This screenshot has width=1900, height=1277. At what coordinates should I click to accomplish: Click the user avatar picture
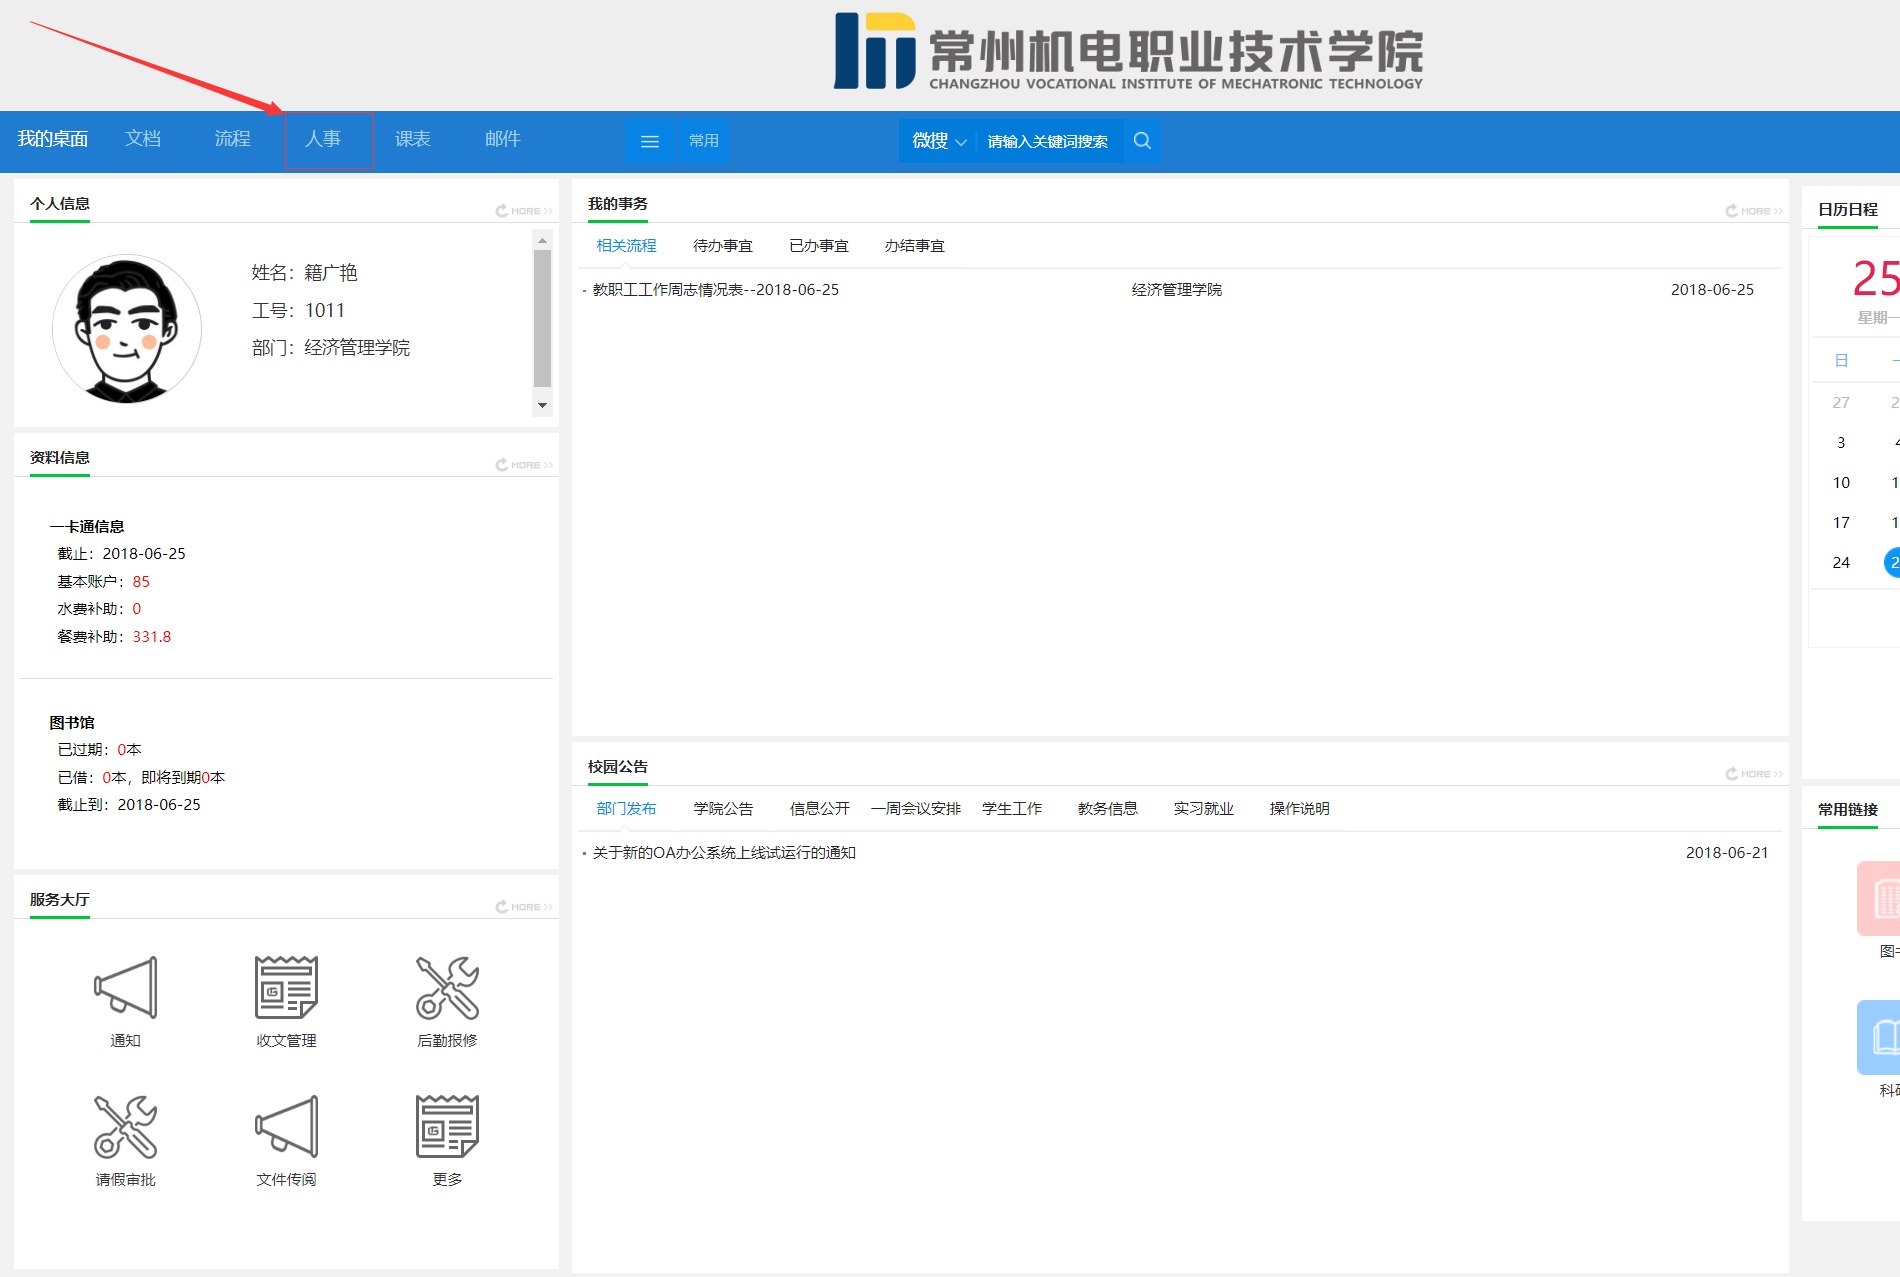coord(127,329)
